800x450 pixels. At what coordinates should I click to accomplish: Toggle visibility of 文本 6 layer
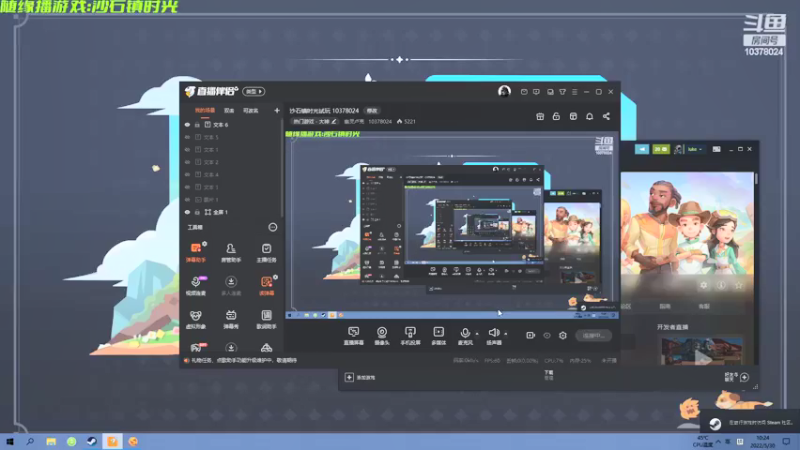point(187,124)
